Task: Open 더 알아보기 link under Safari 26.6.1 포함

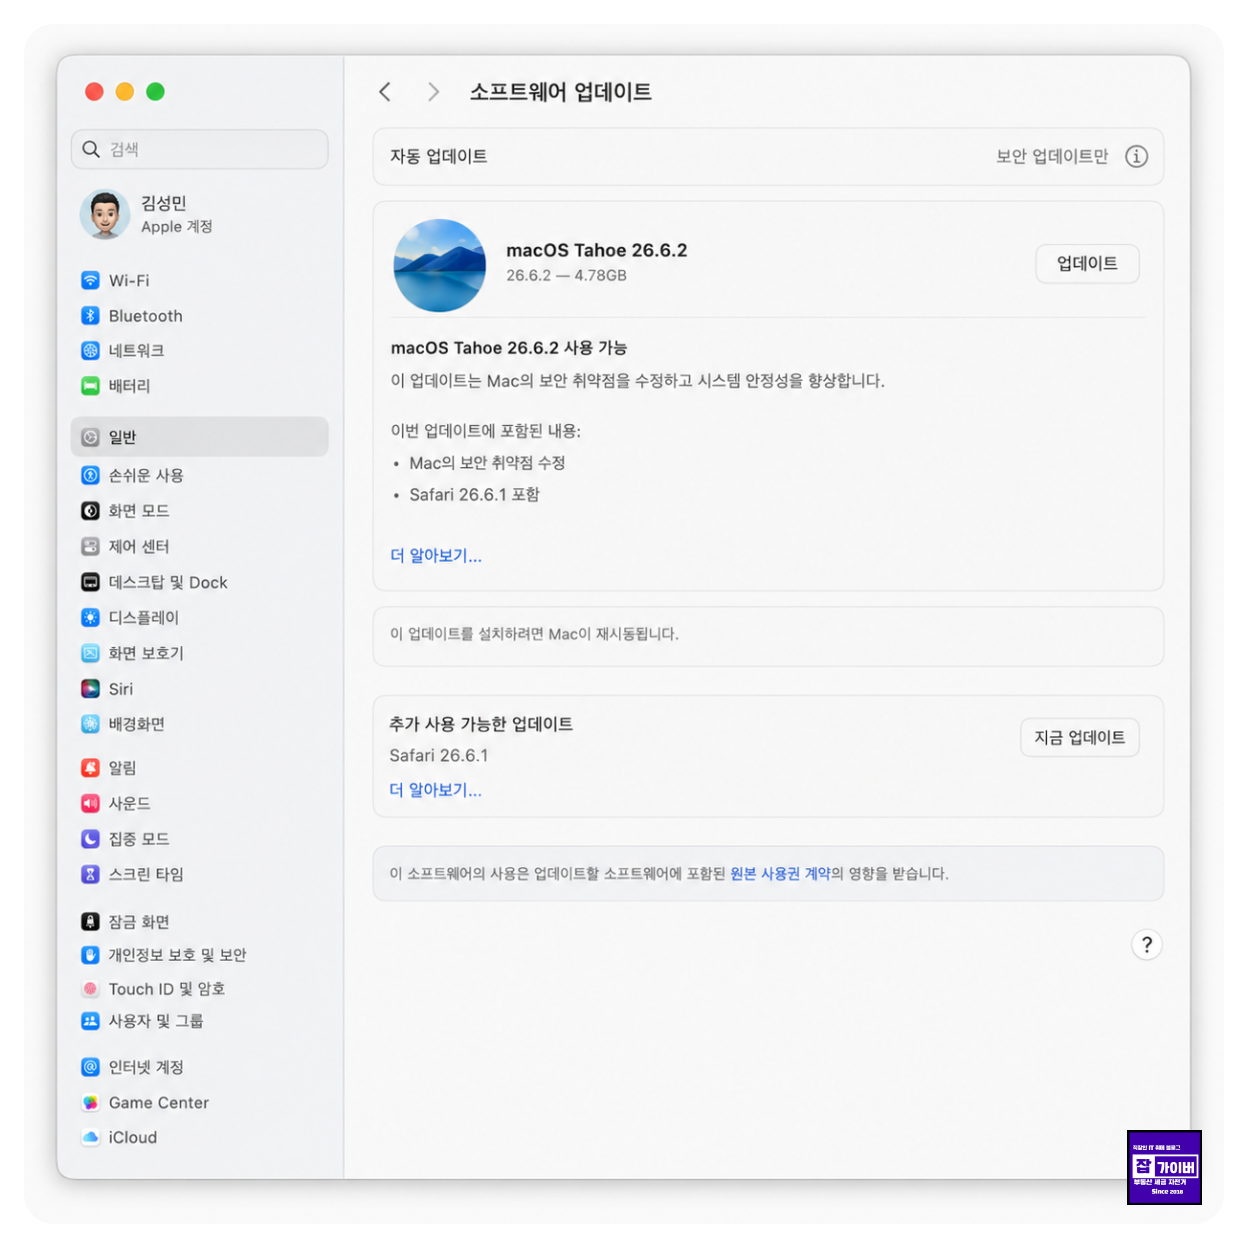Action: tap(436, 556)
